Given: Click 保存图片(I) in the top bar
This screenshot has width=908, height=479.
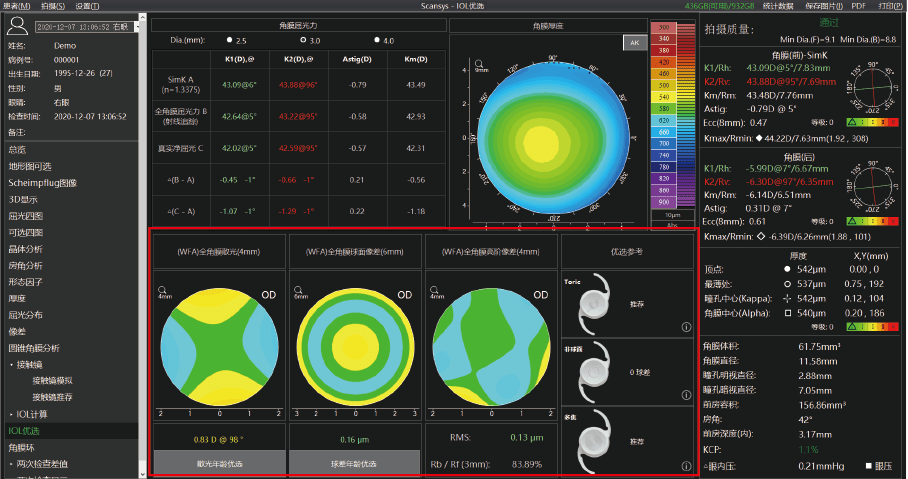Looking at the screenshot, I should pos(823,6).
